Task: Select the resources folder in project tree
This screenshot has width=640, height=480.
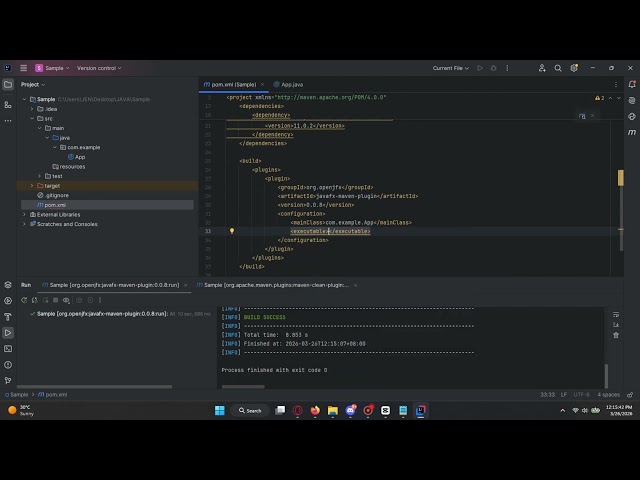Action: pos(69,167)
